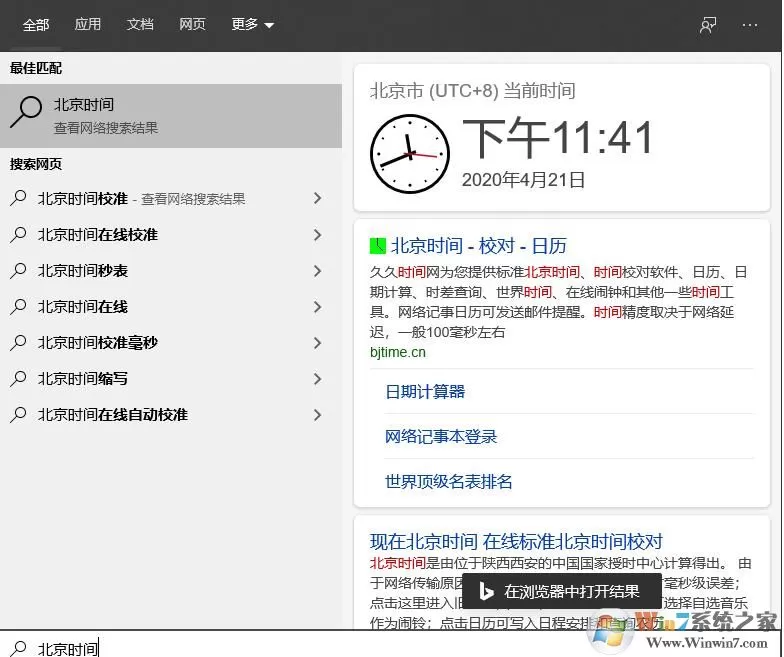Click the Bing logo on browser button
Image resolution: width=784 pixels, height=657 pixels.
point(486,591)
